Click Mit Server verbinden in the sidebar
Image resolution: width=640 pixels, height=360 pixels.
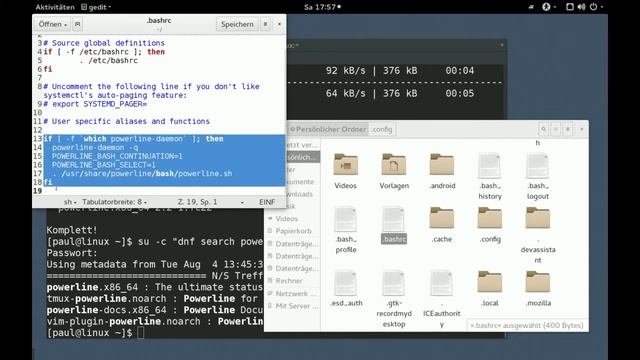(x=292, y=306)
